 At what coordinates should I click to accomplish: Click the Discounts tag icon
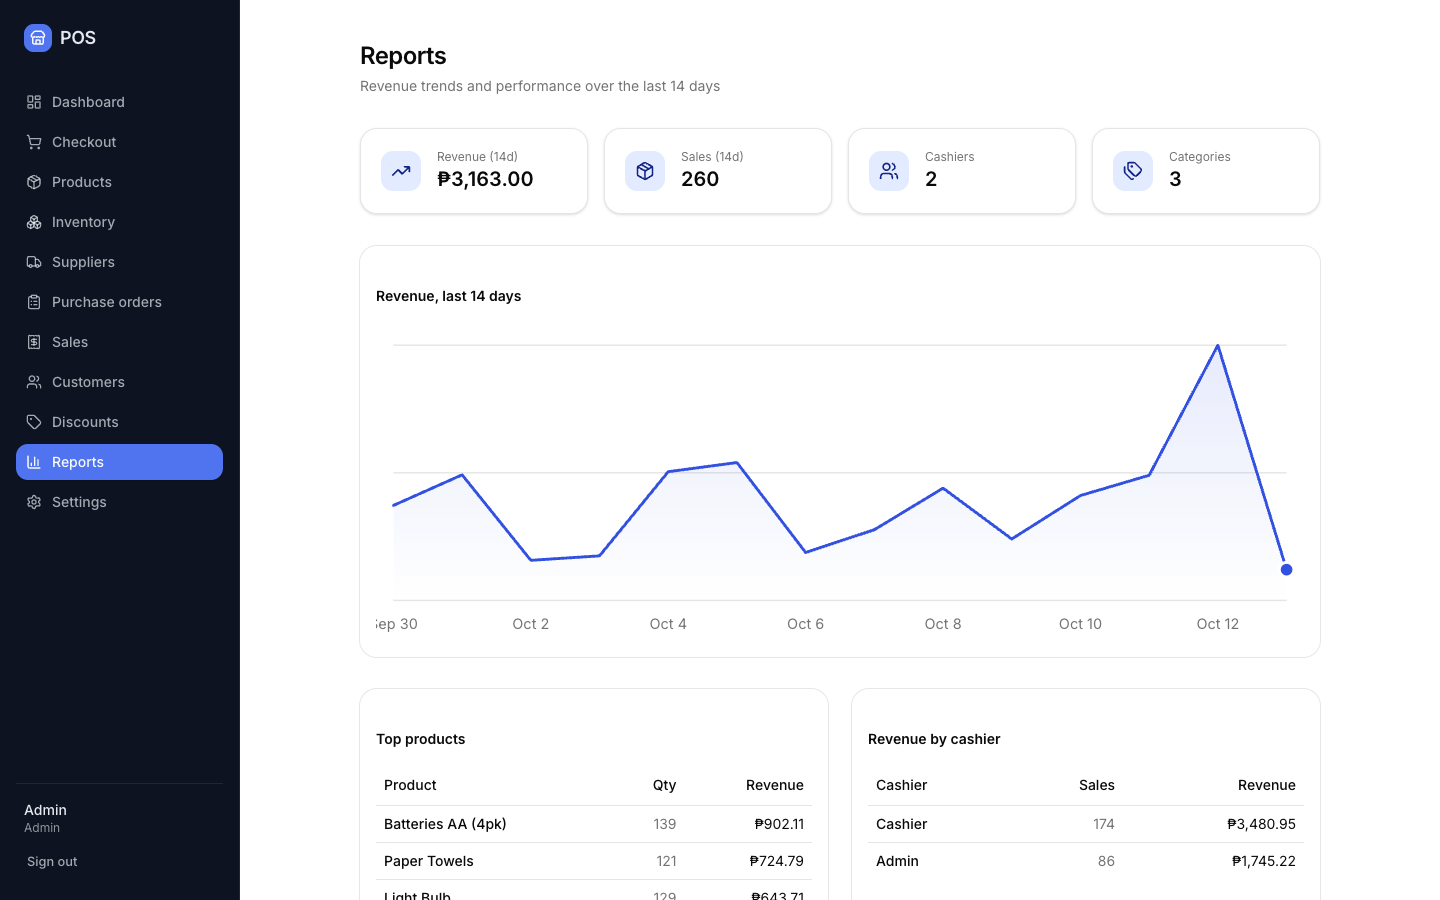point(34,422)
